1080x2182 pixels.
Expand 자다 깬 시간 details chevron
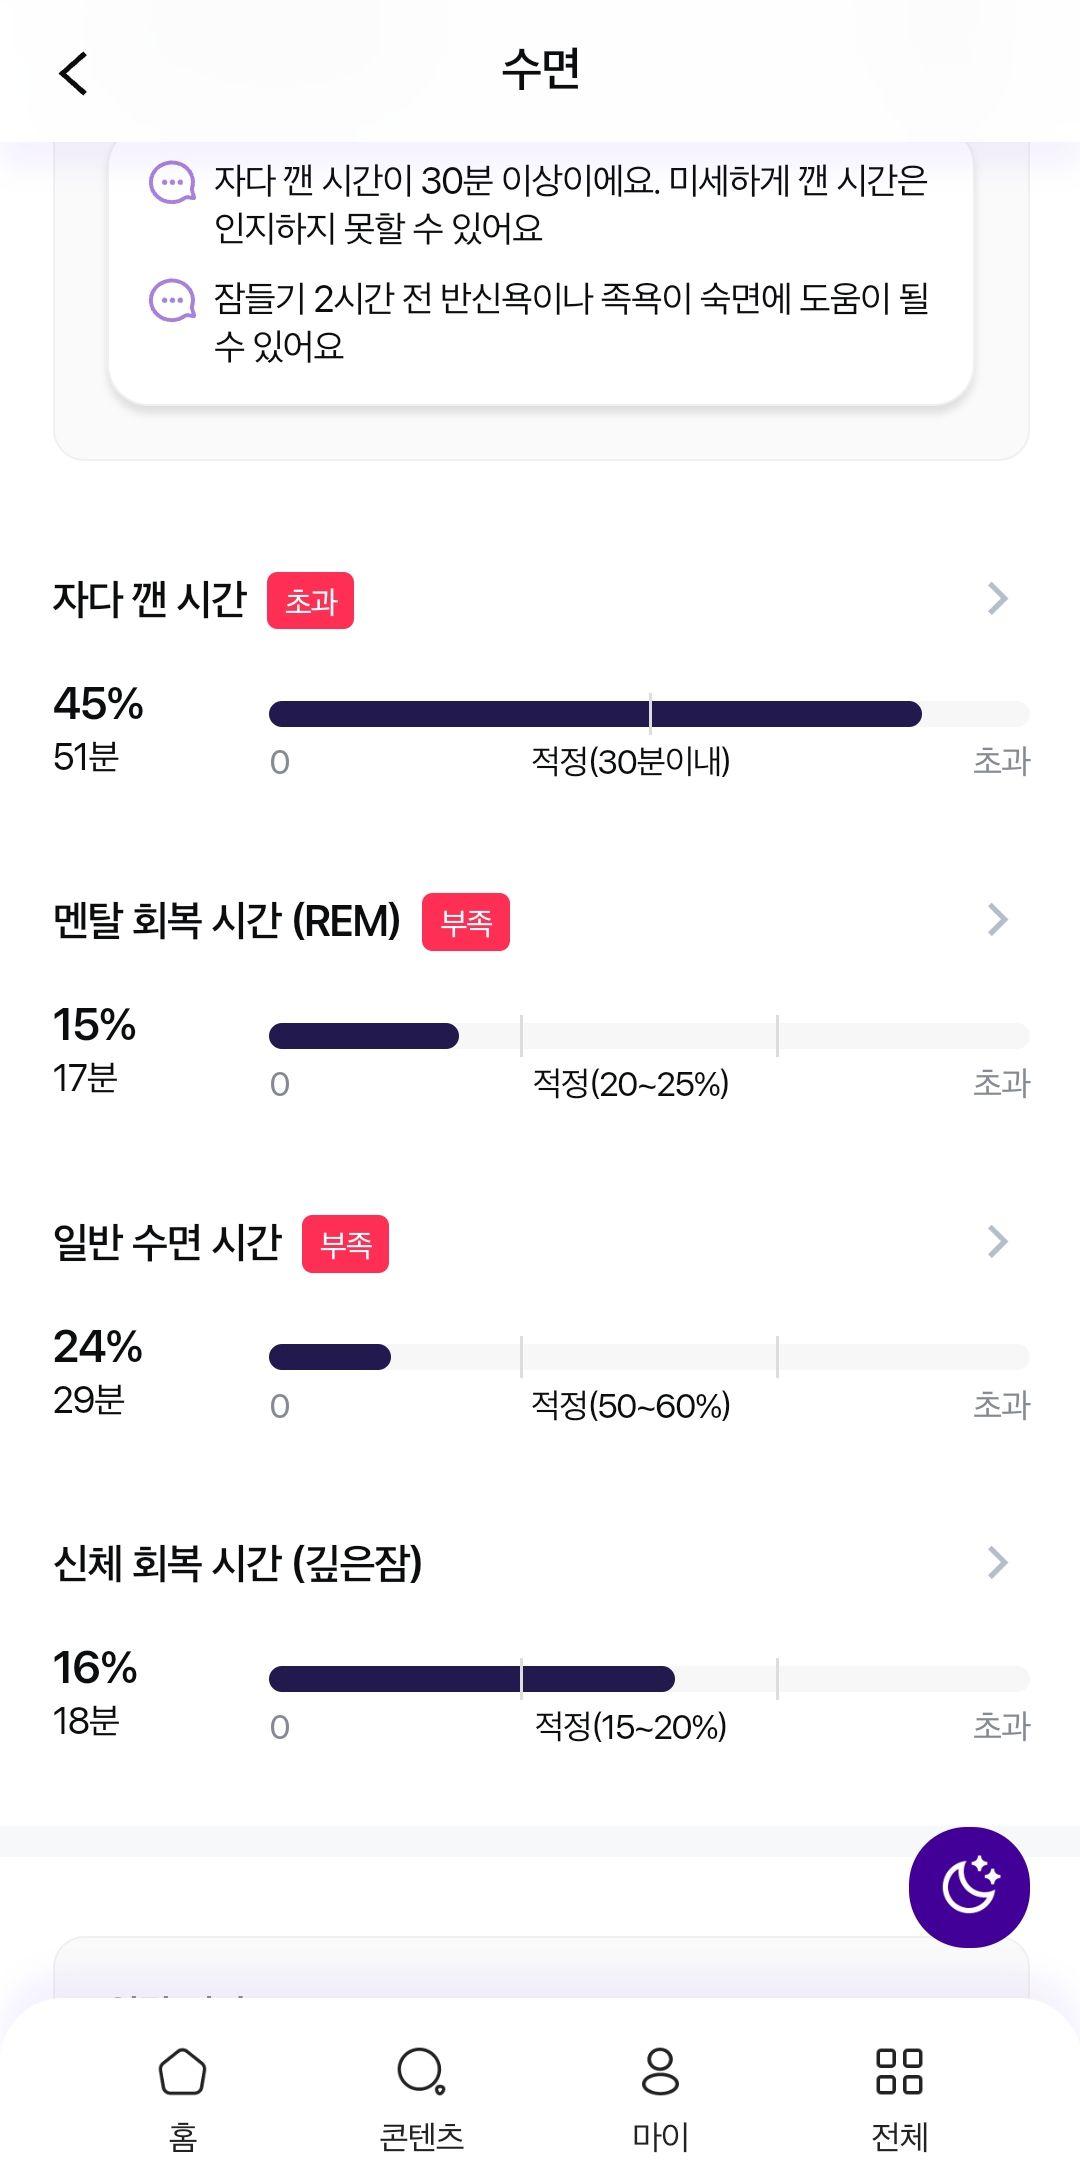pyautogui.click(x=997, y=599)
